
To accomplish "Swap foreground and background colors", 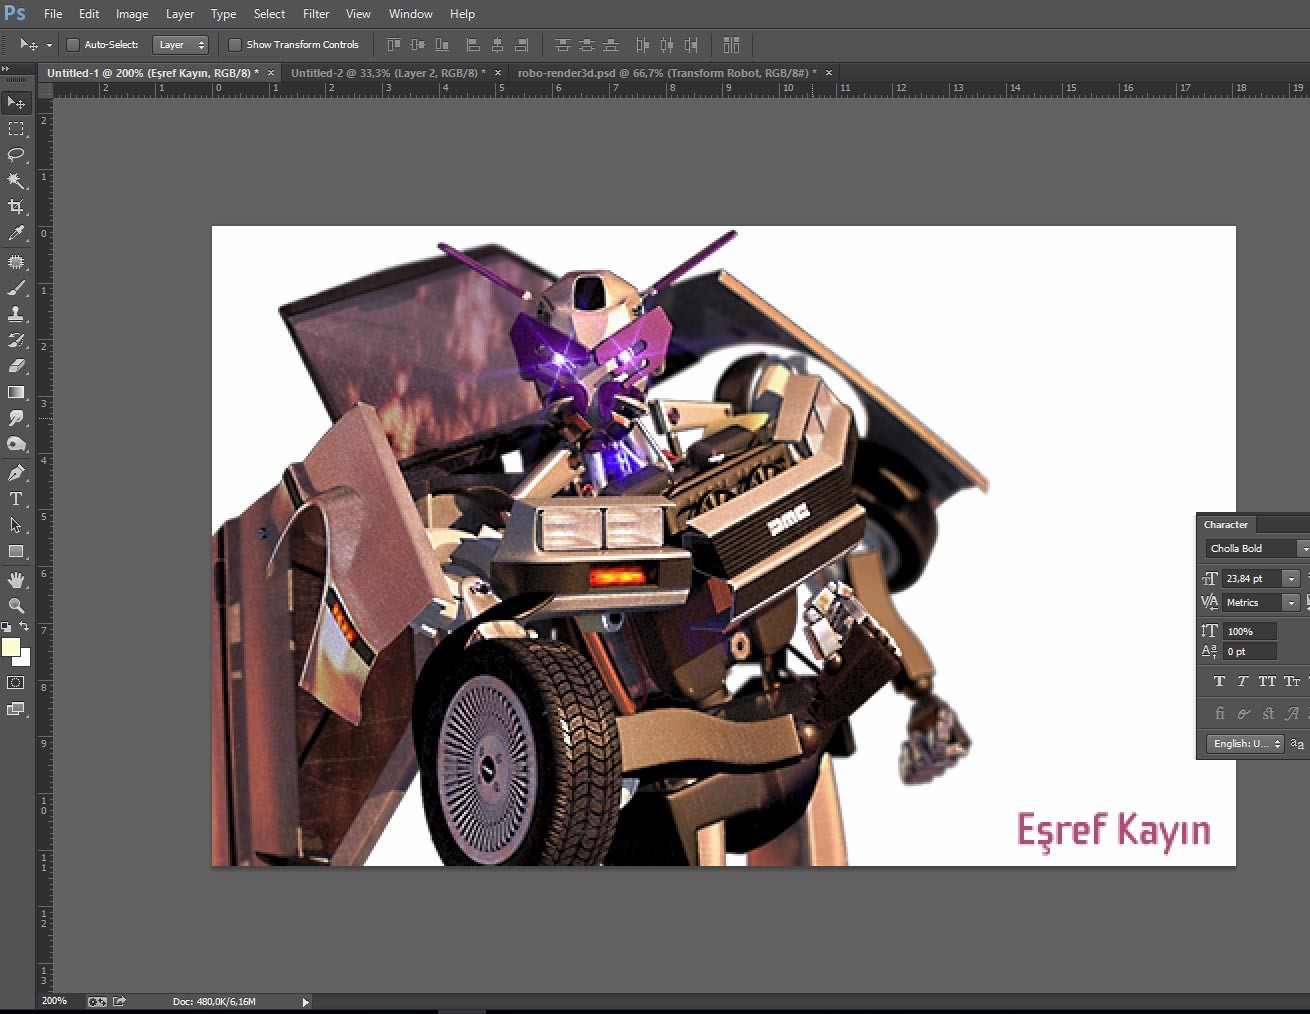I will coord(24,627).
